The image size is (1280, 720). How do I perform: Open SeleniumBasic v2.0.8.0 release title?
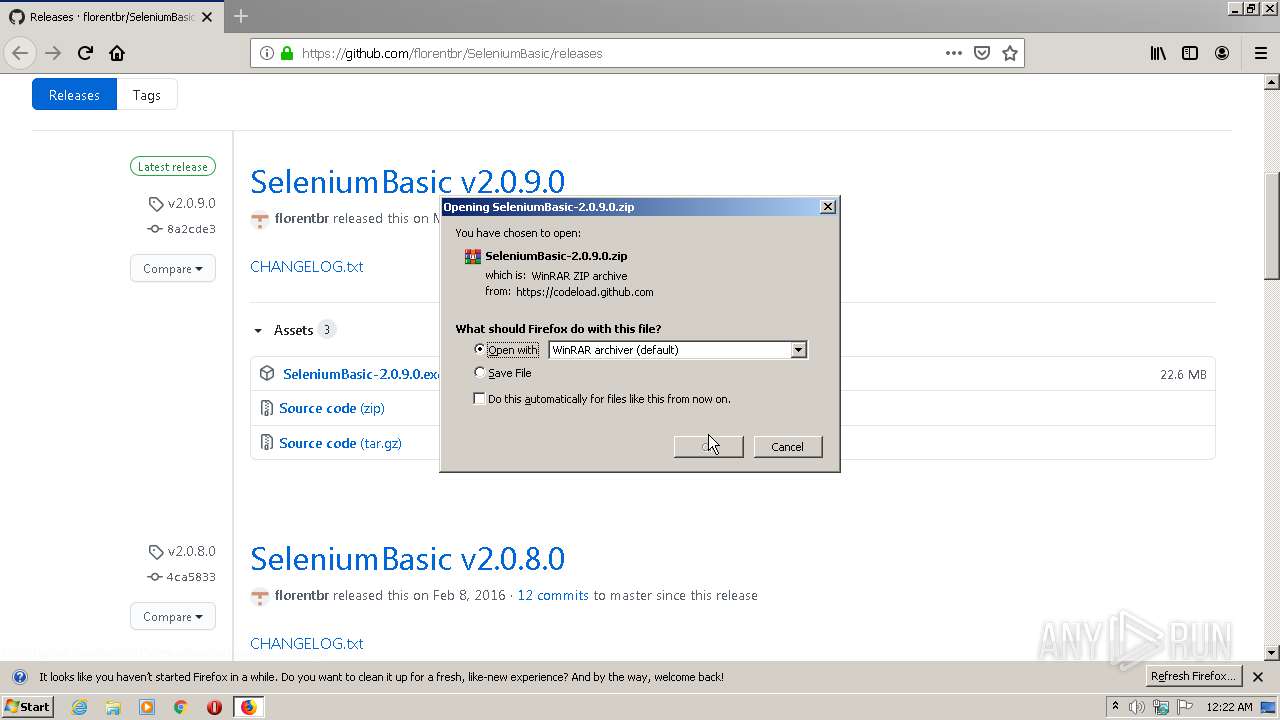(x=407, y=558)
